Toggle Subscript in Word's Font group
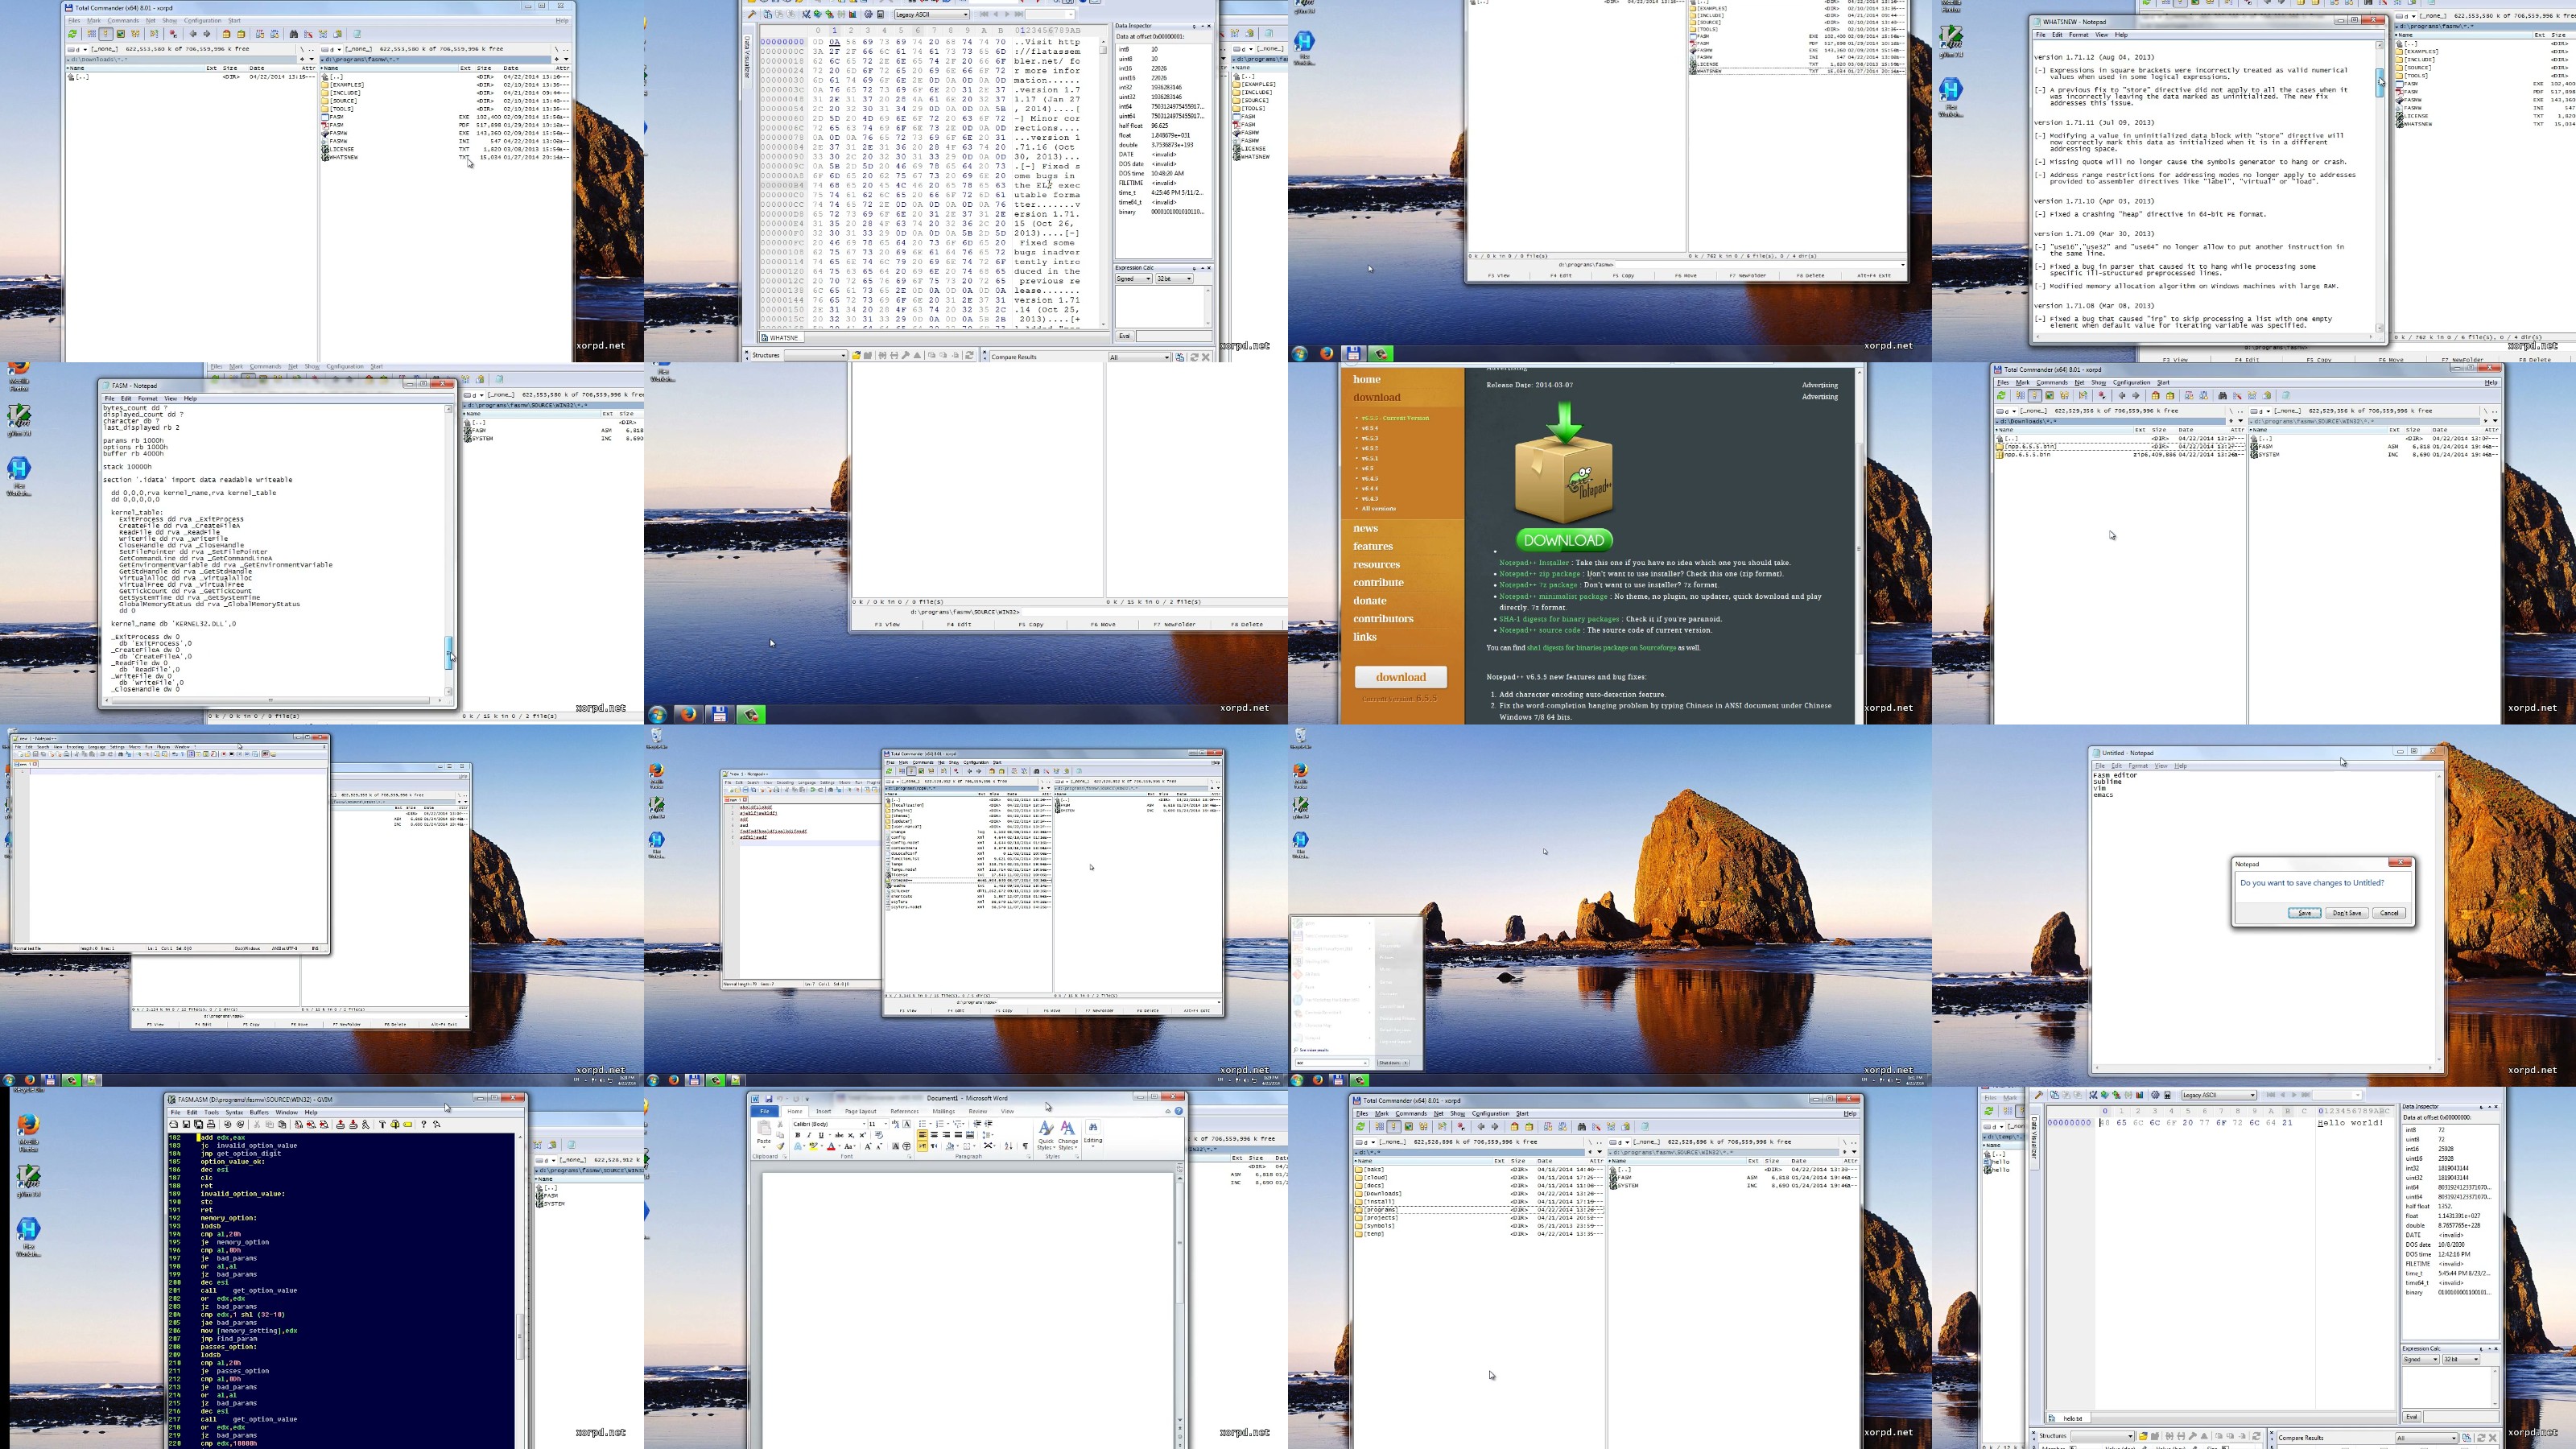The image size is (2576, 1449). point(851,1136)
